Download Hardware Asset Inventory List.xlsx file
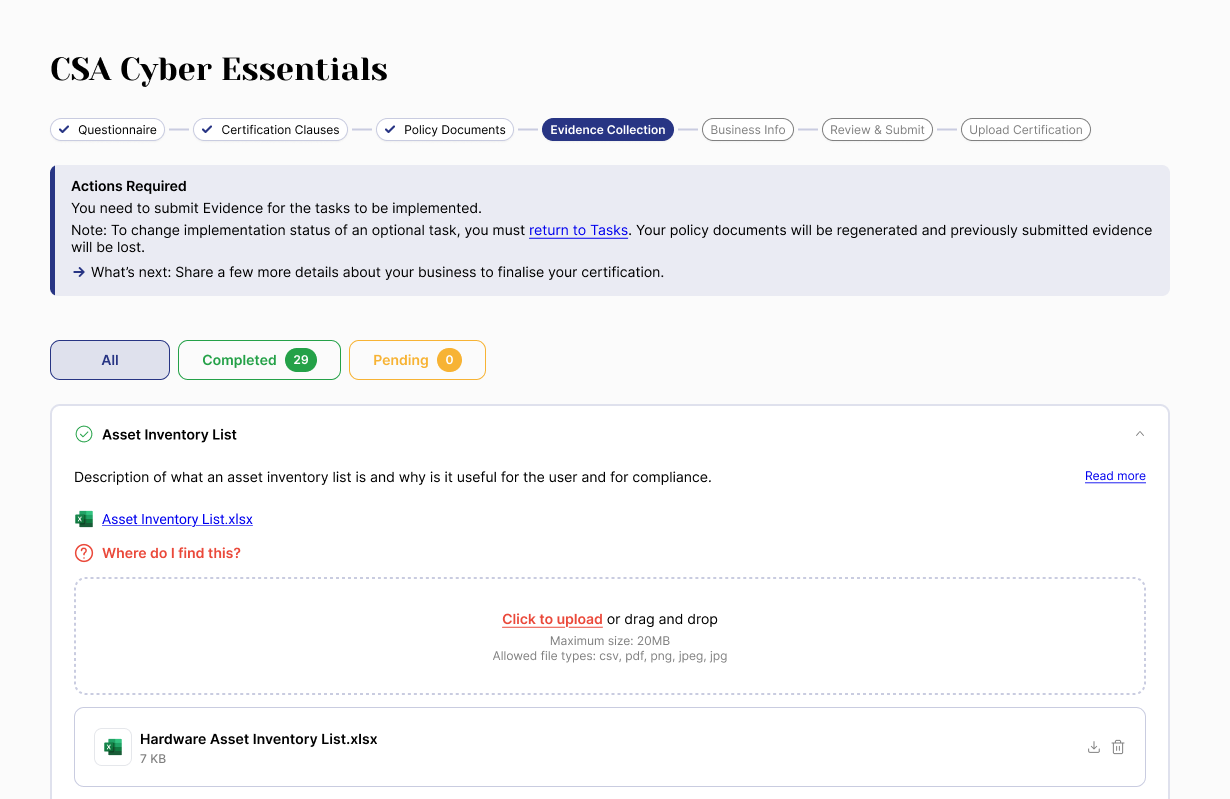This screenshot has width=1230, height=799. pyautogui.click(x=1094, y=747)
